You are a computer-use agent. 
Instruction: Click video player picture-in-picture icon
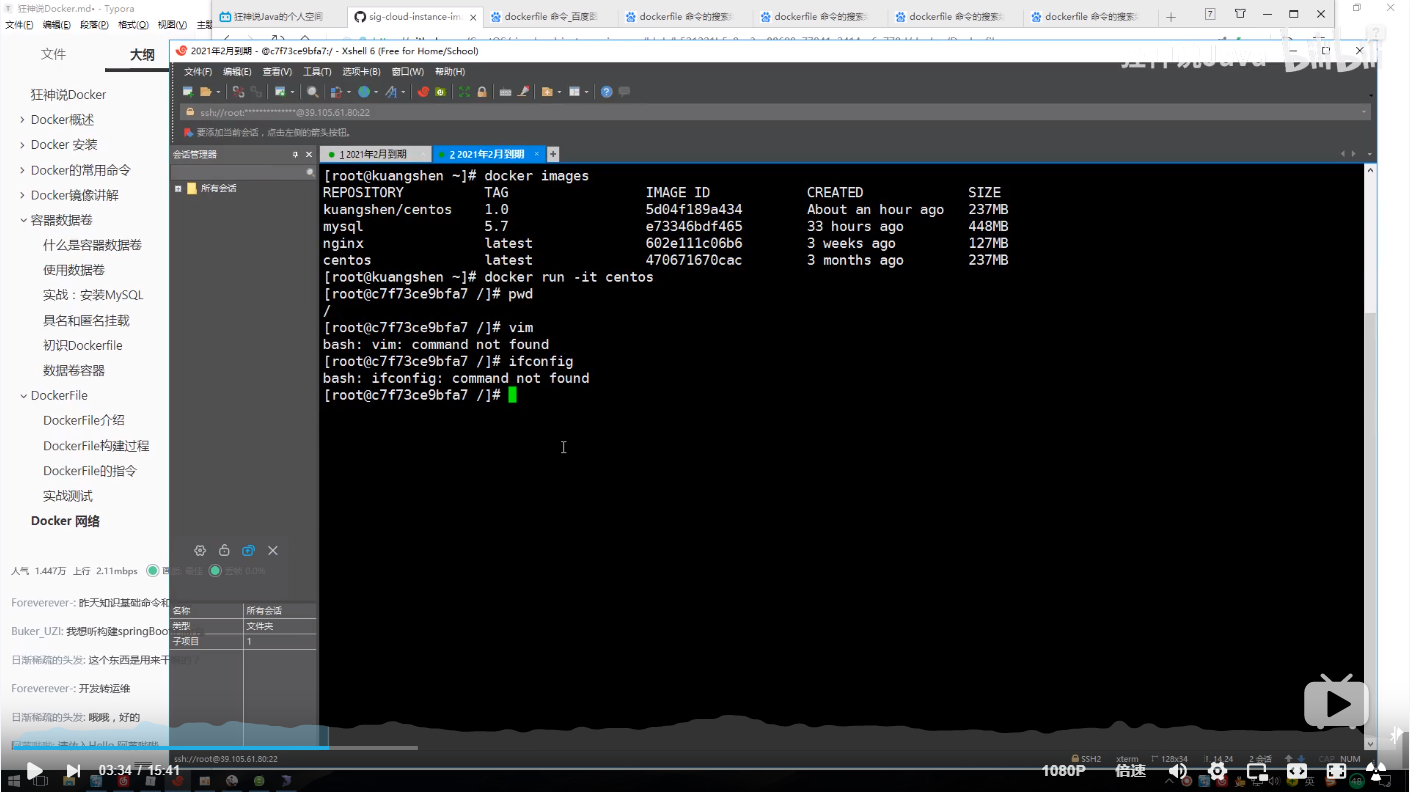tap(1257, 771)
